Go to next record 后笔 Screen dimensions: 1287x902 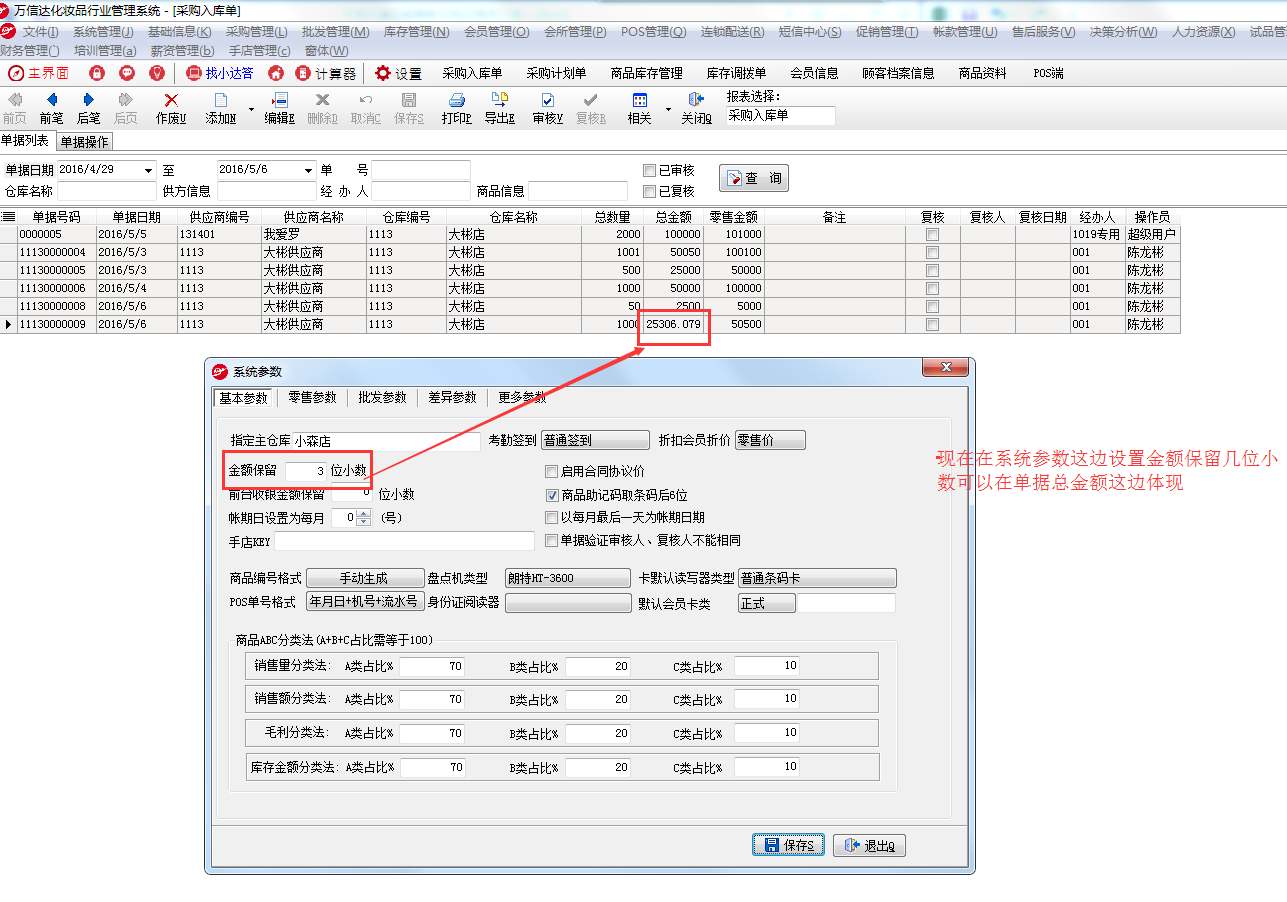(x=88, y=108)
